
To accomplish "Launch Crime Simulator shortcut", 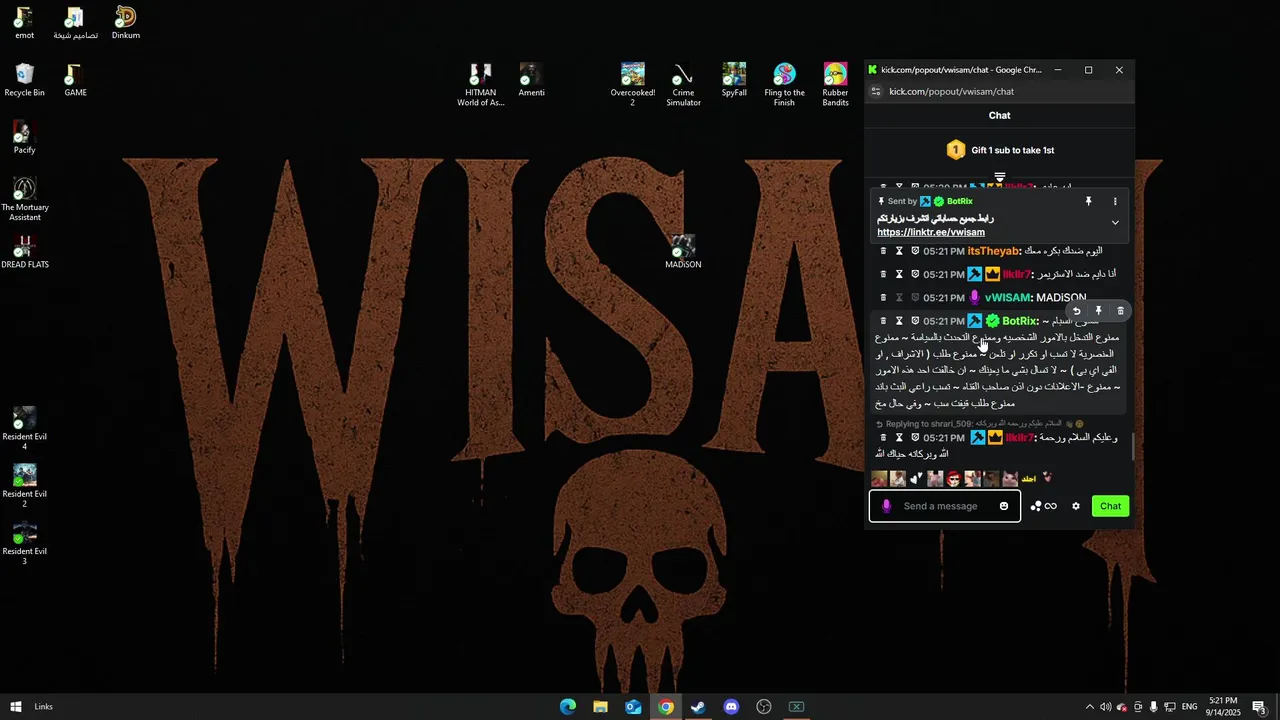I will [683, 85].
